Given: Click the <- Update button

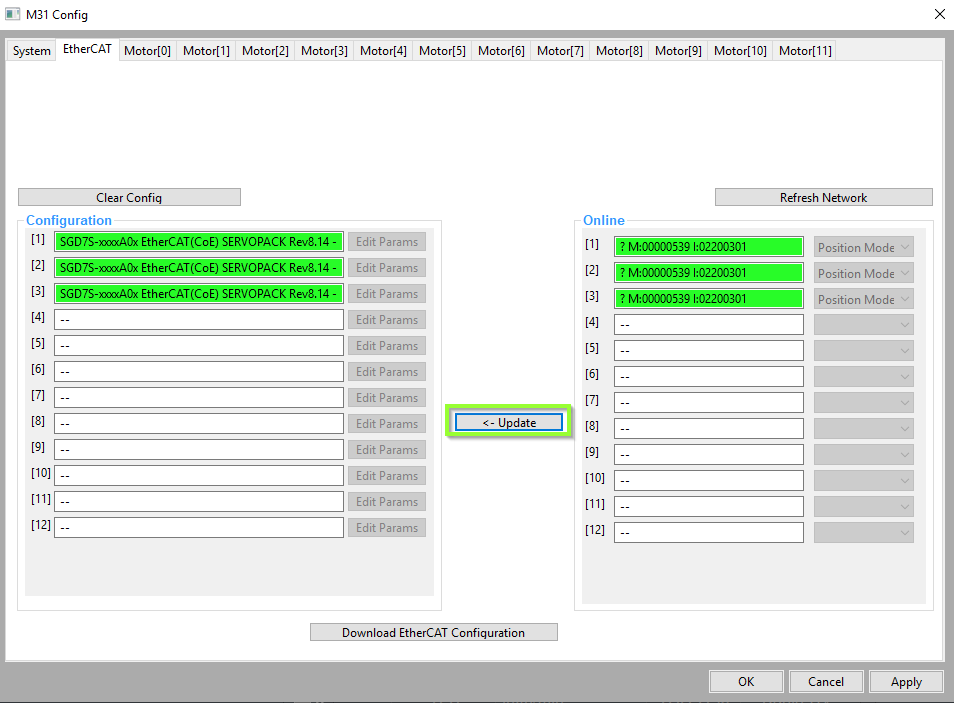Looking at the screenshot, I should click(509, 422).
